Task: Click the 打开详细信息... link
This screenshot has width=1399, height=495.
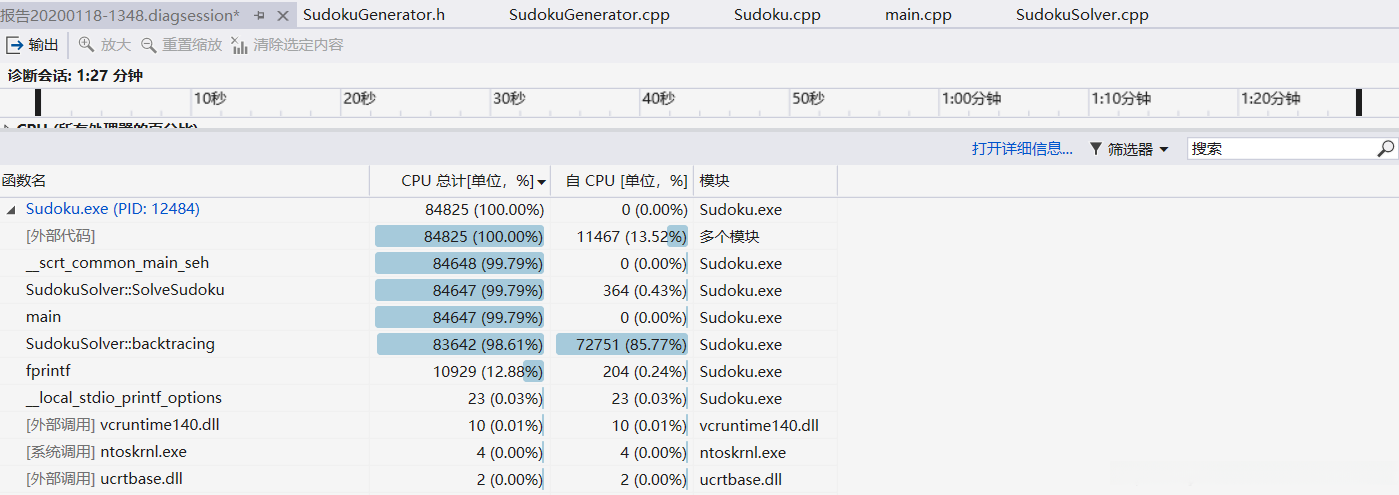Action: [1022, 149]
